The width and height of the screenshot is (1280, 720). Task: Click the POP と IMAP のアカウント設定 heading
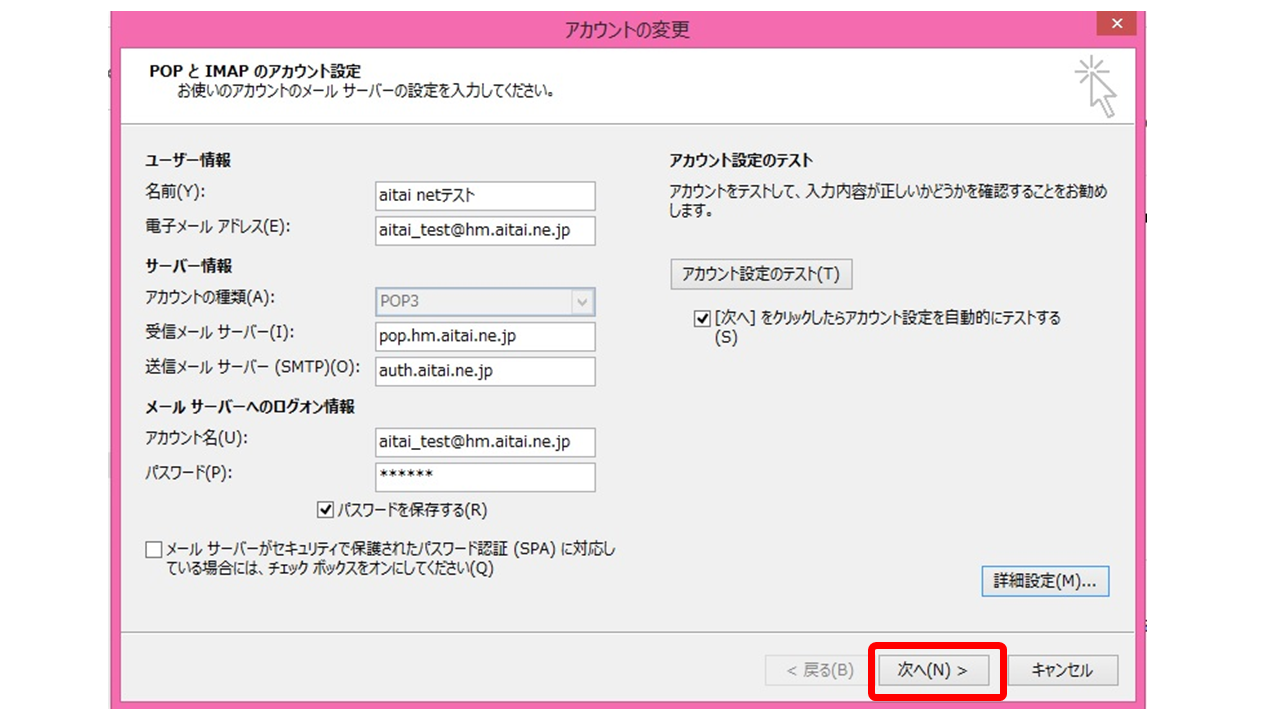tap(255, 71)
